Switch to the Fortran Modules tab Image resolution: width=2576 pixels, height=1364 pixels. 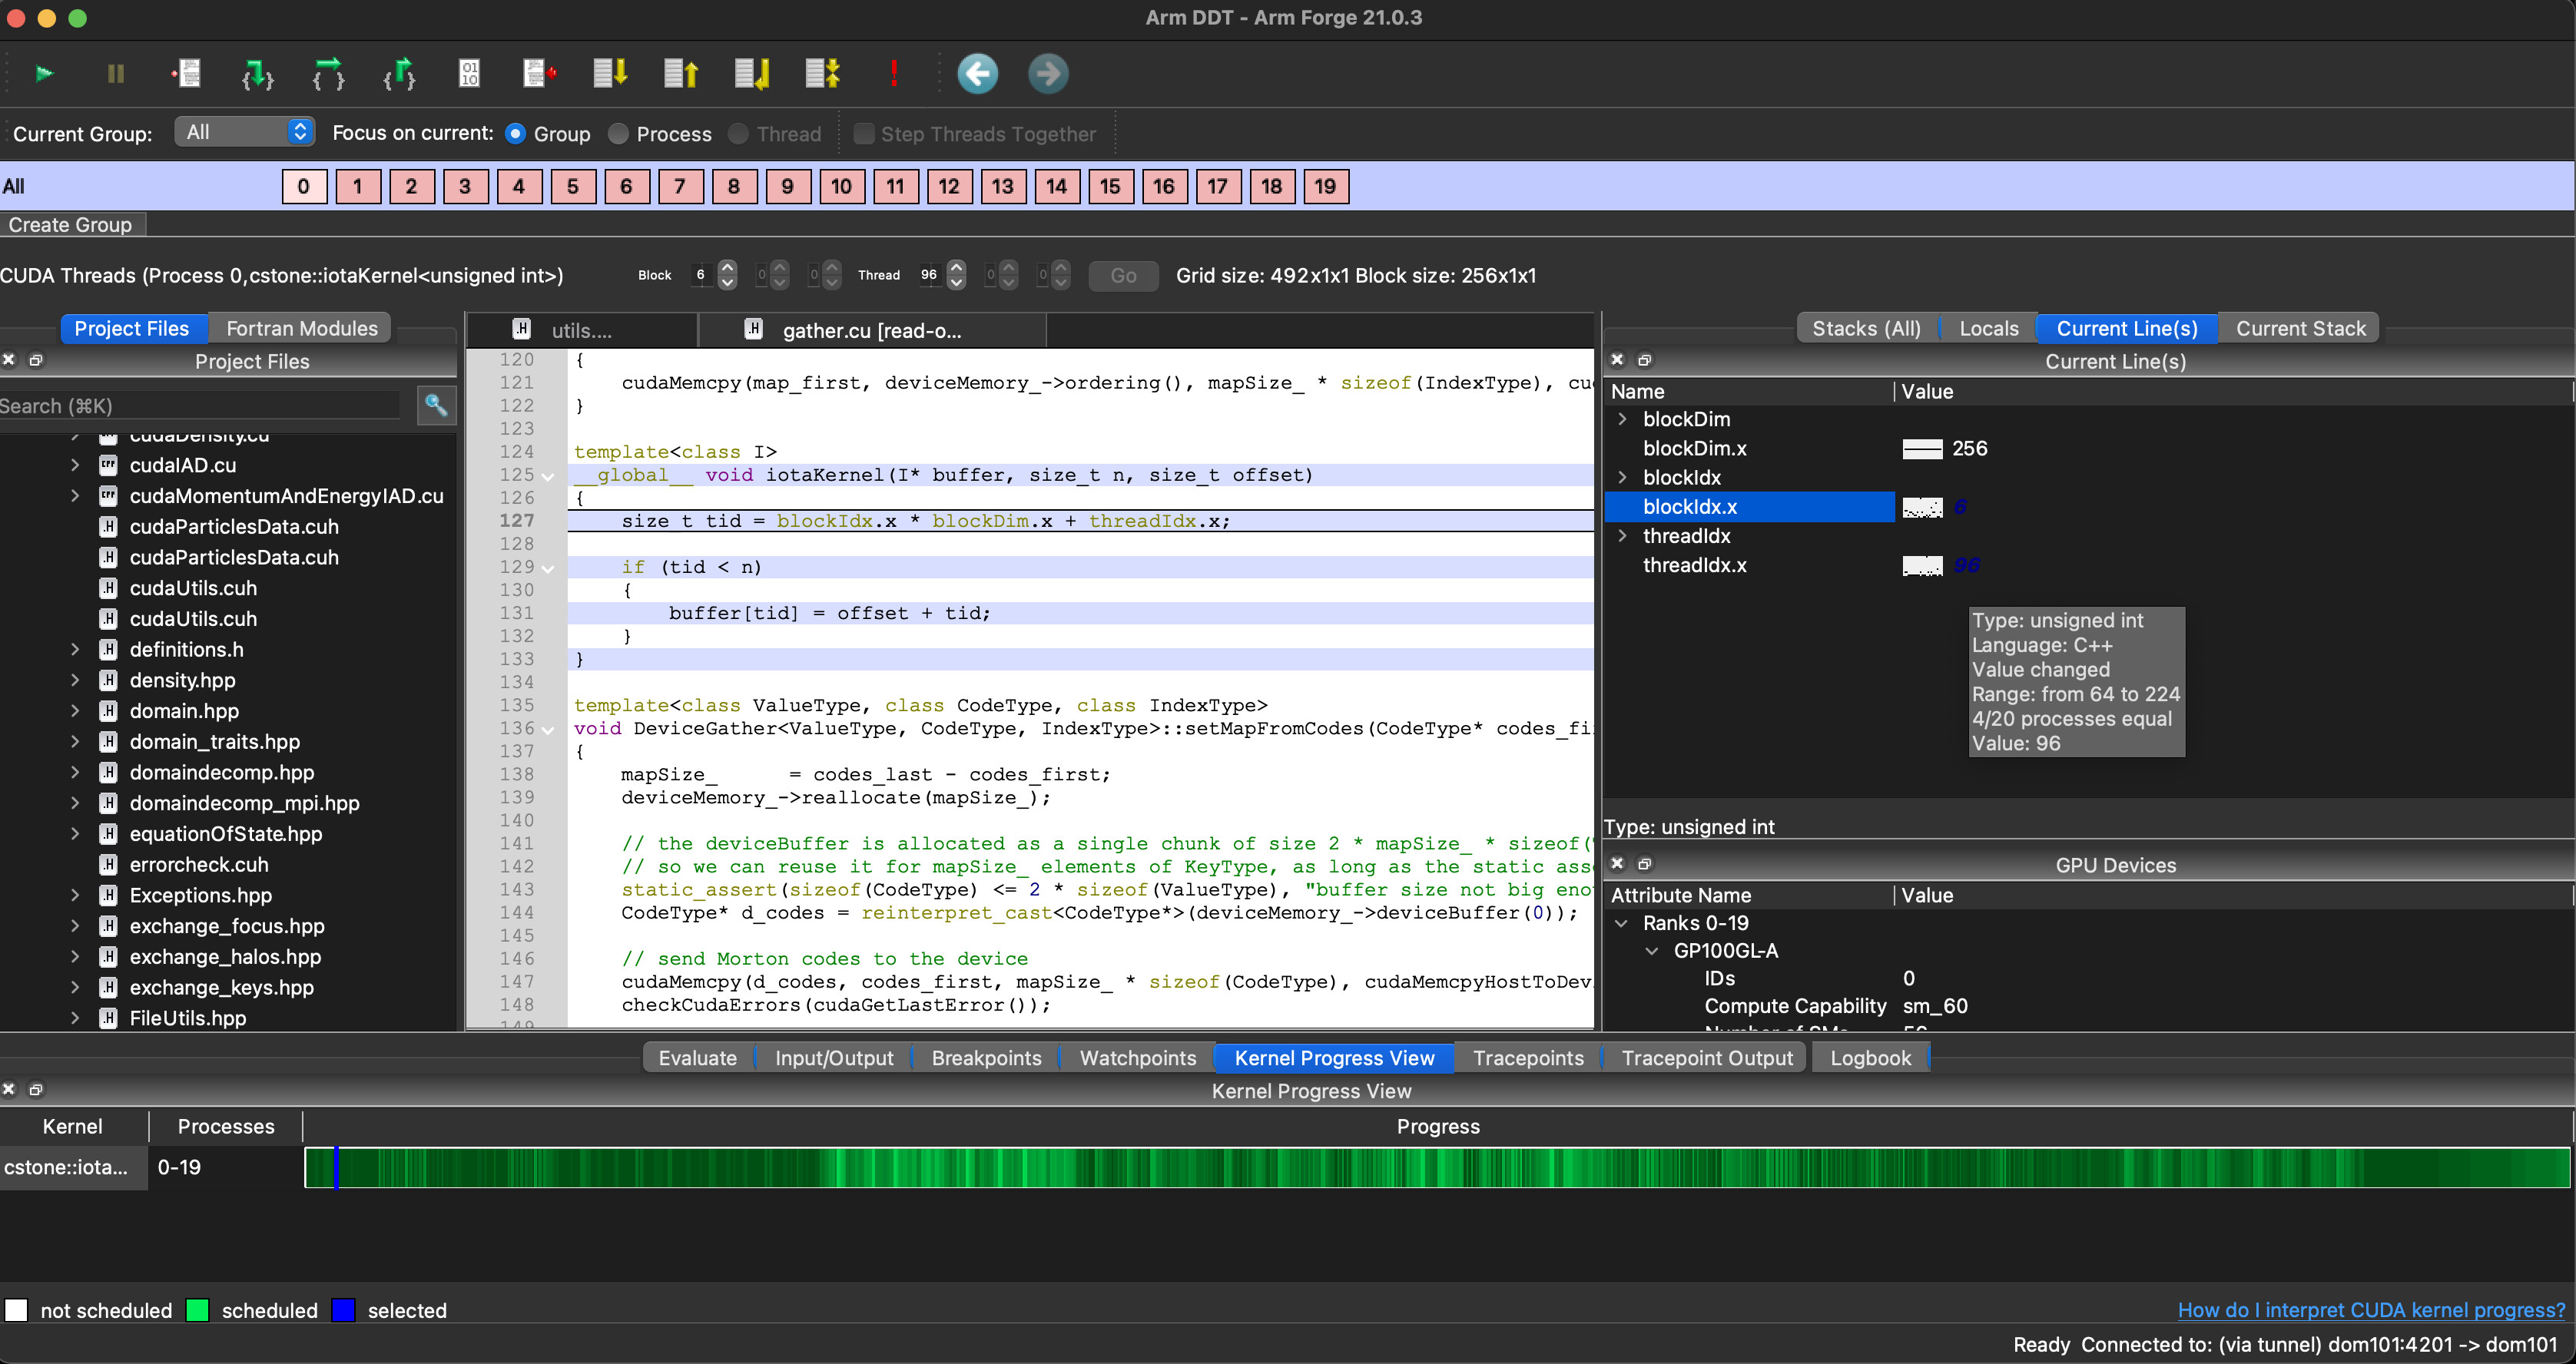click(301, 328)
